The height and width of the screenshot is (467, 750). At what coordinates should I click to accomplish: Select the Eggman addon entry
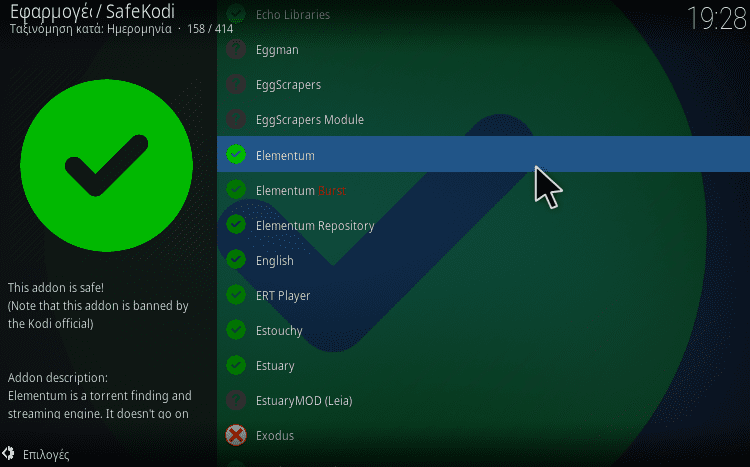[484, 49]
